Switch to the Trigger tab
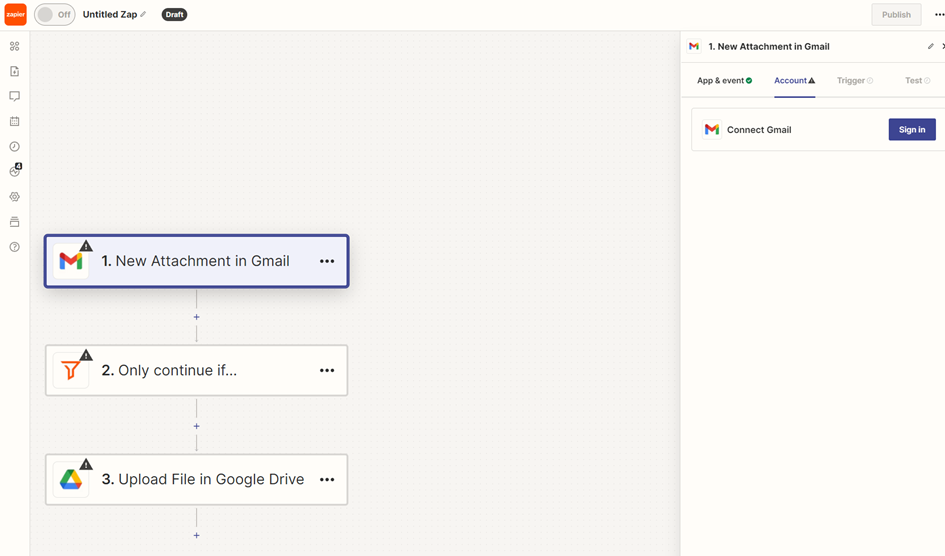945x556 pixels. point(855,80)
